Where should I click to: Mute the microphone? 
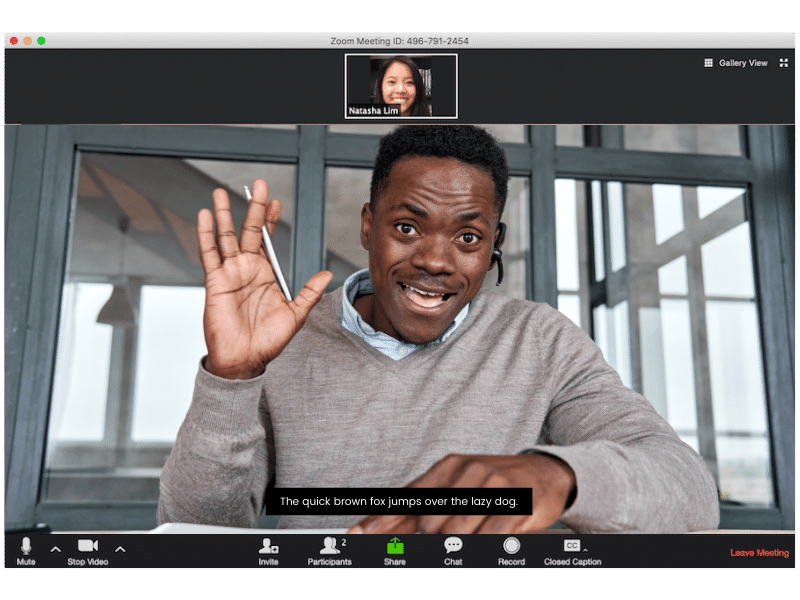25,552
